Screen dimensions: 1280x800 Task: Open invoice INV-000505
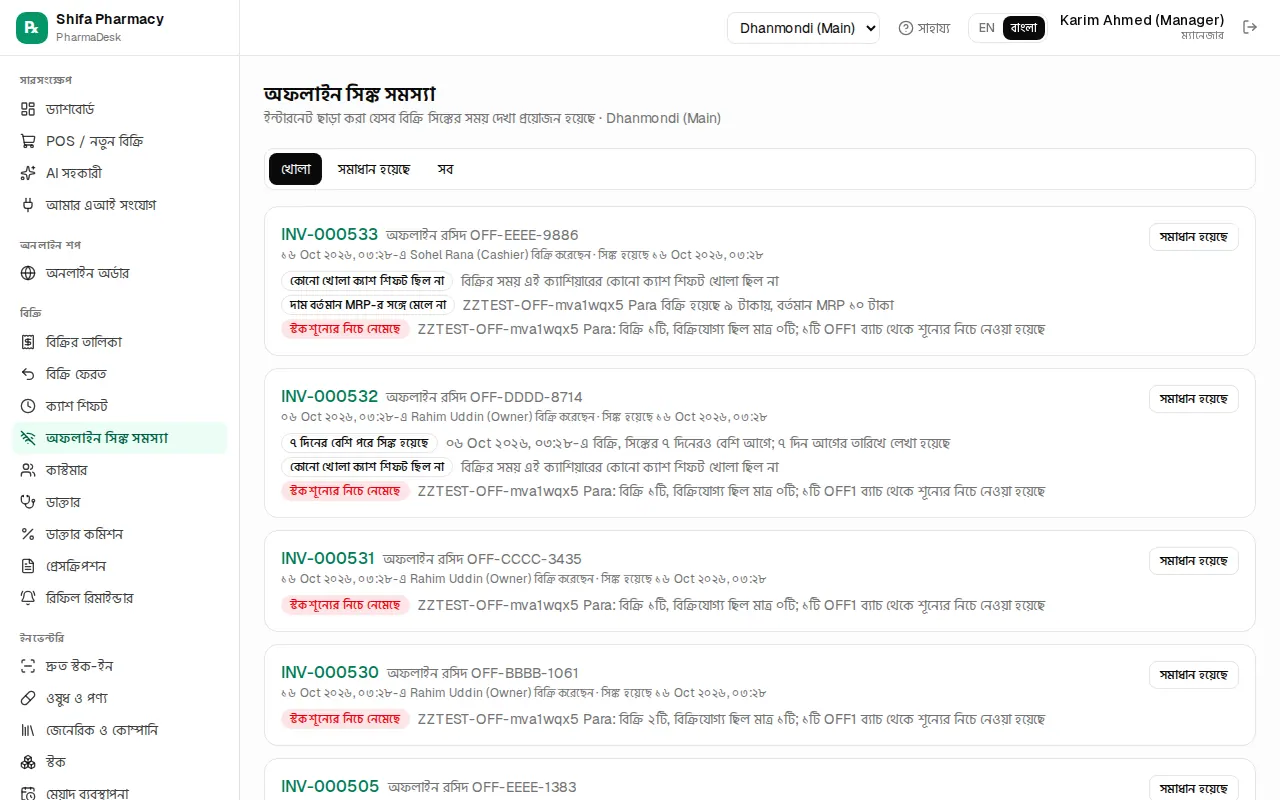coord(330,787)
